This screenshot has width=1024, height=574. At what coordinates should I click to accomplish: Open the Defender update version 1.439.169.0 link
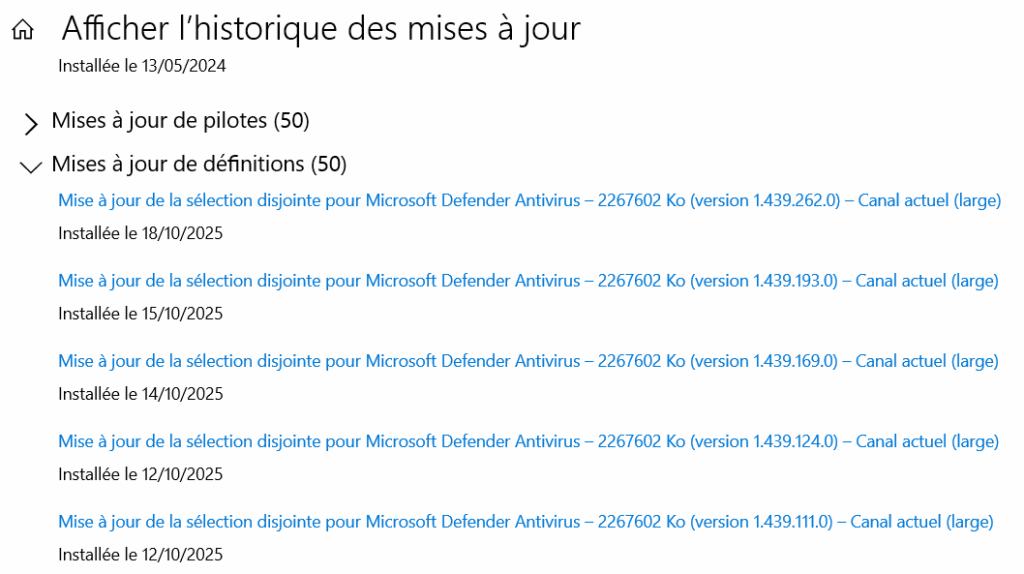click(528, 361)
